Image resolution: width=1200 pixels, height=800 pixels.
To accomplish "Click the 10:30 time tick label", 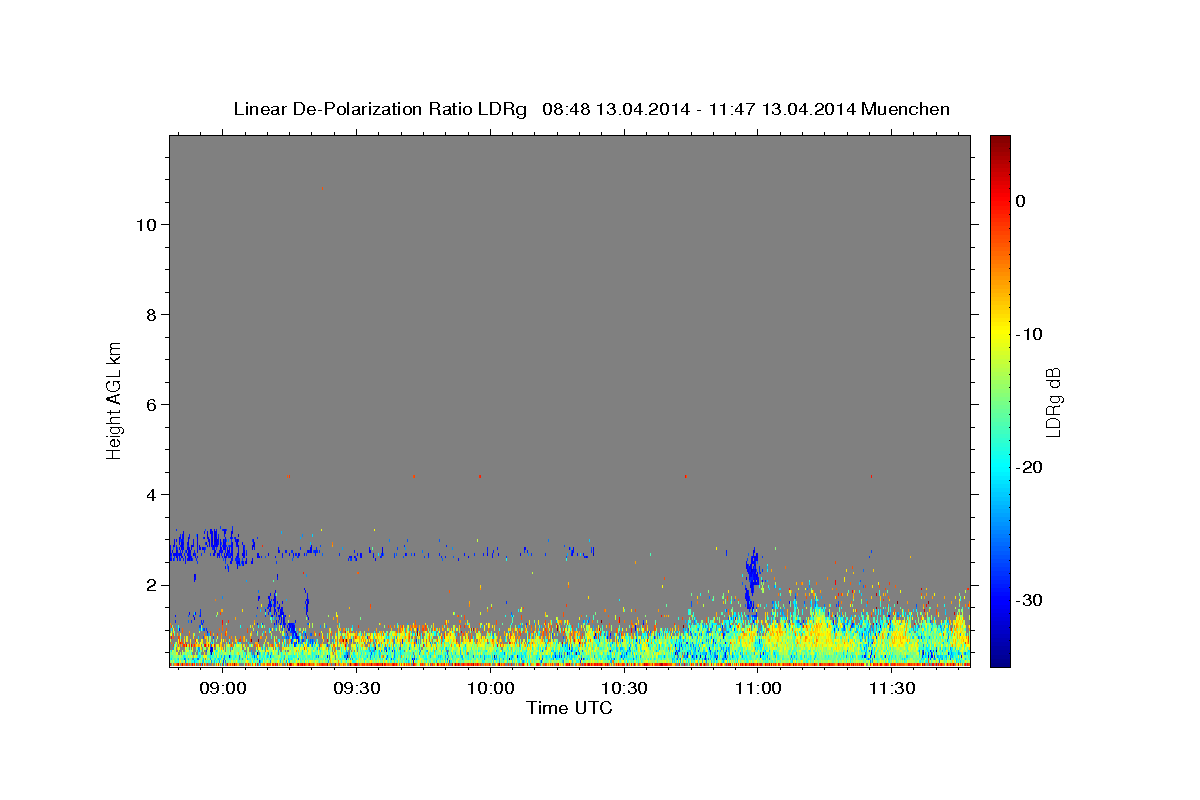I will (x=625, y=688).
